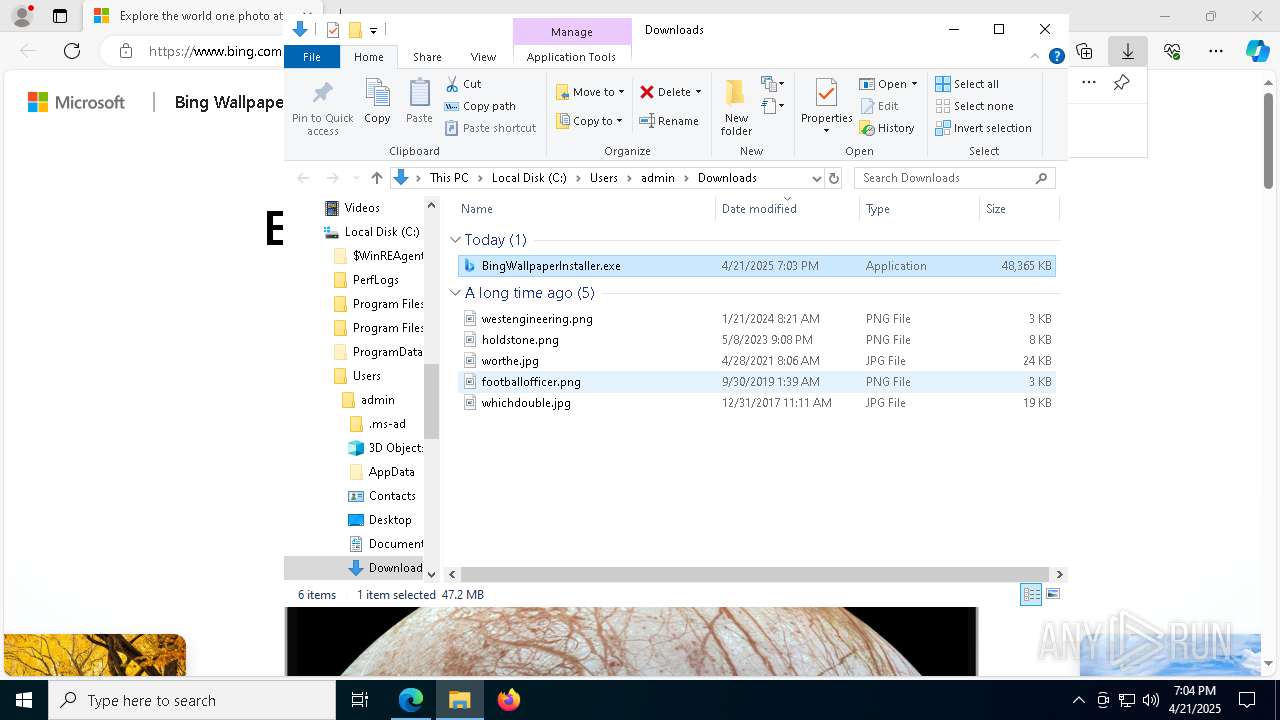Click the refresh button beside address bar
1280x720 pixels.
pos(834,178)
